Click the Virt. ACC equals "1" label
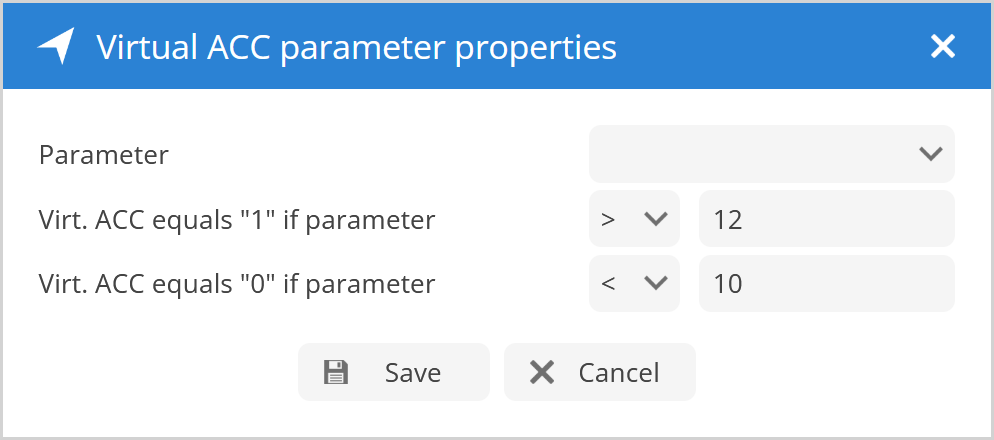The height and width of the screenshot is (440, 994). click(x=237, y=220)
